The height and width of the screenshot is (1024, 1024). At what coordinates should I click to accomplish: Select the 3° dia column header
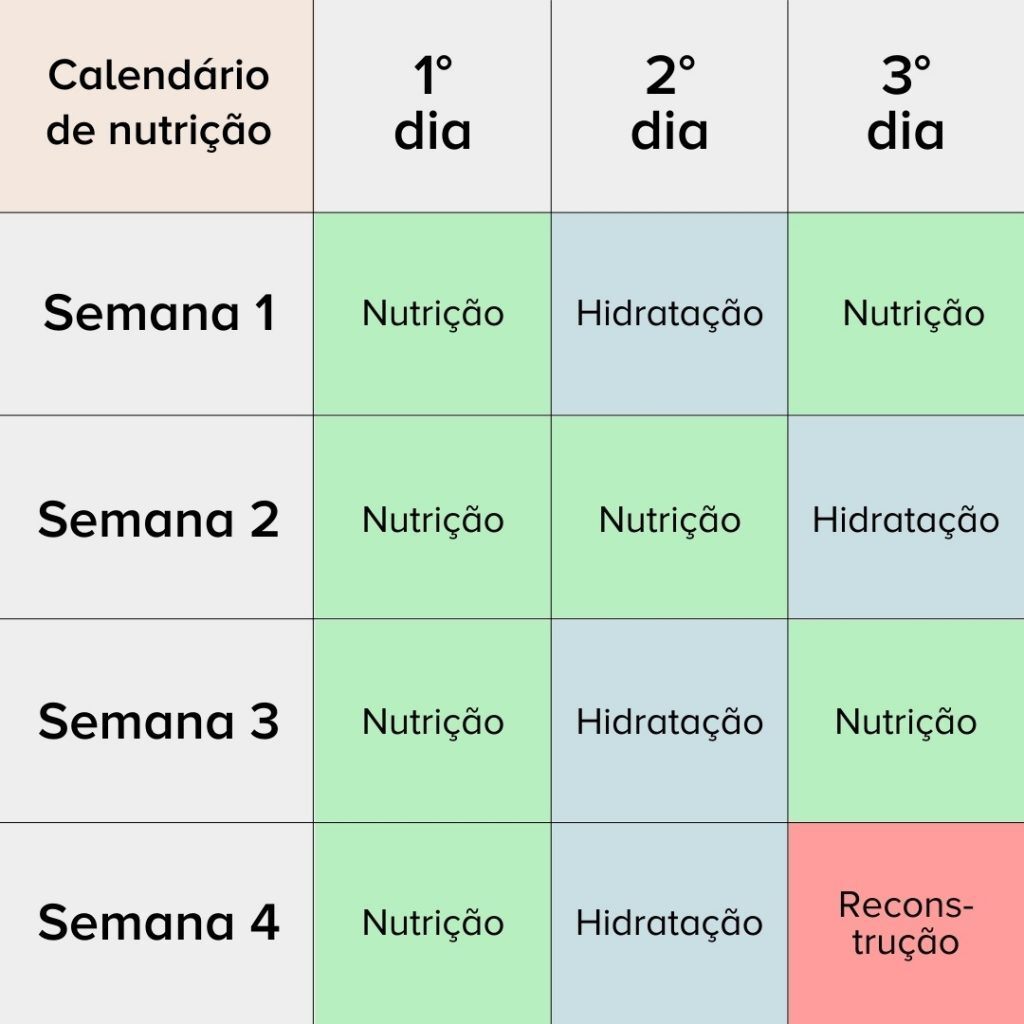[906, 106]
